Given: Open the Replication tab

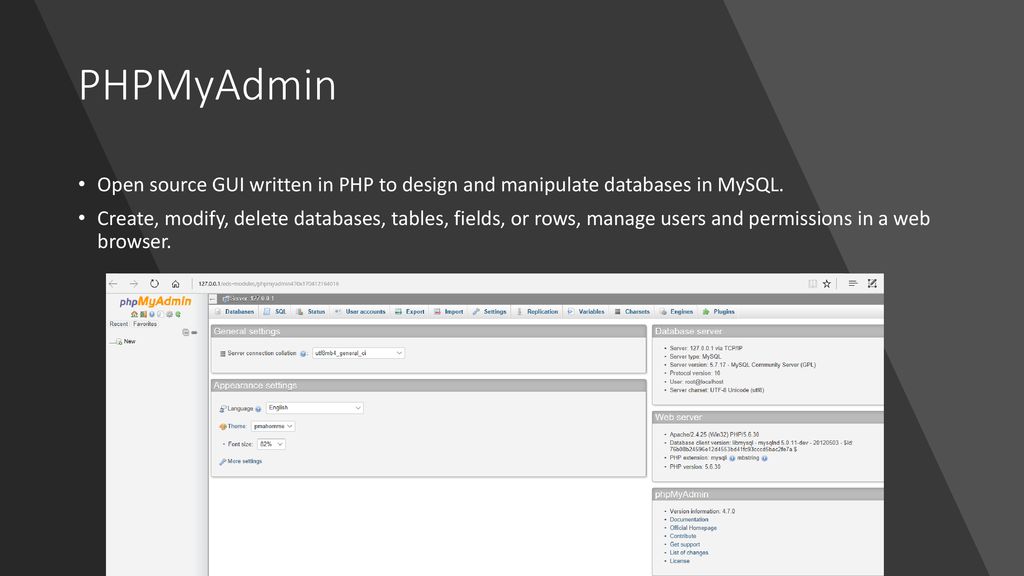Looking at the screenshot, I should tap(537, 312).
